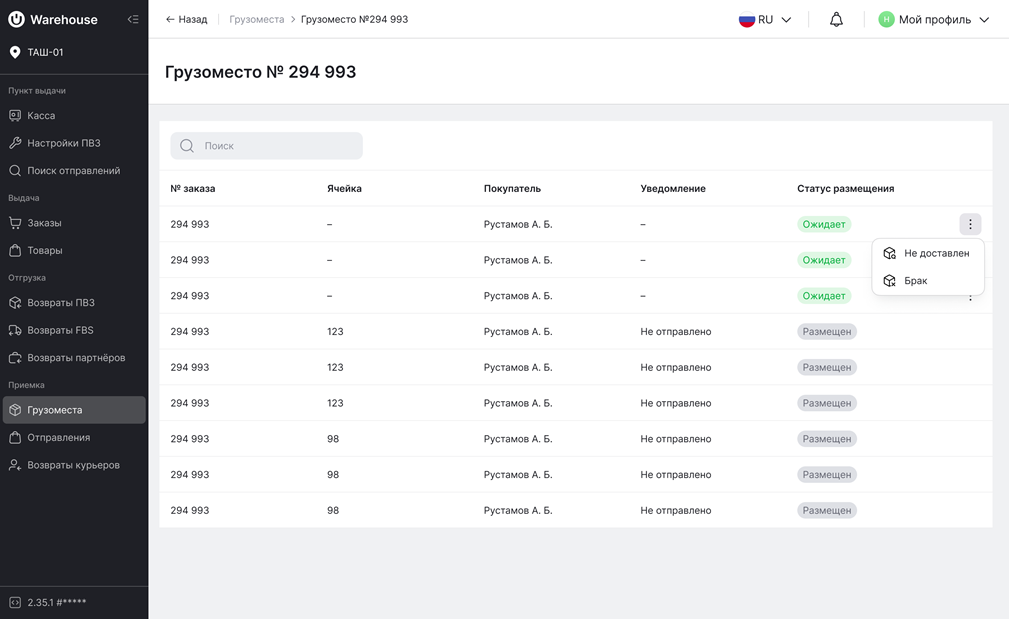Choose Брак in the context menu
1009x619 pixels.
tap(915, 281)
